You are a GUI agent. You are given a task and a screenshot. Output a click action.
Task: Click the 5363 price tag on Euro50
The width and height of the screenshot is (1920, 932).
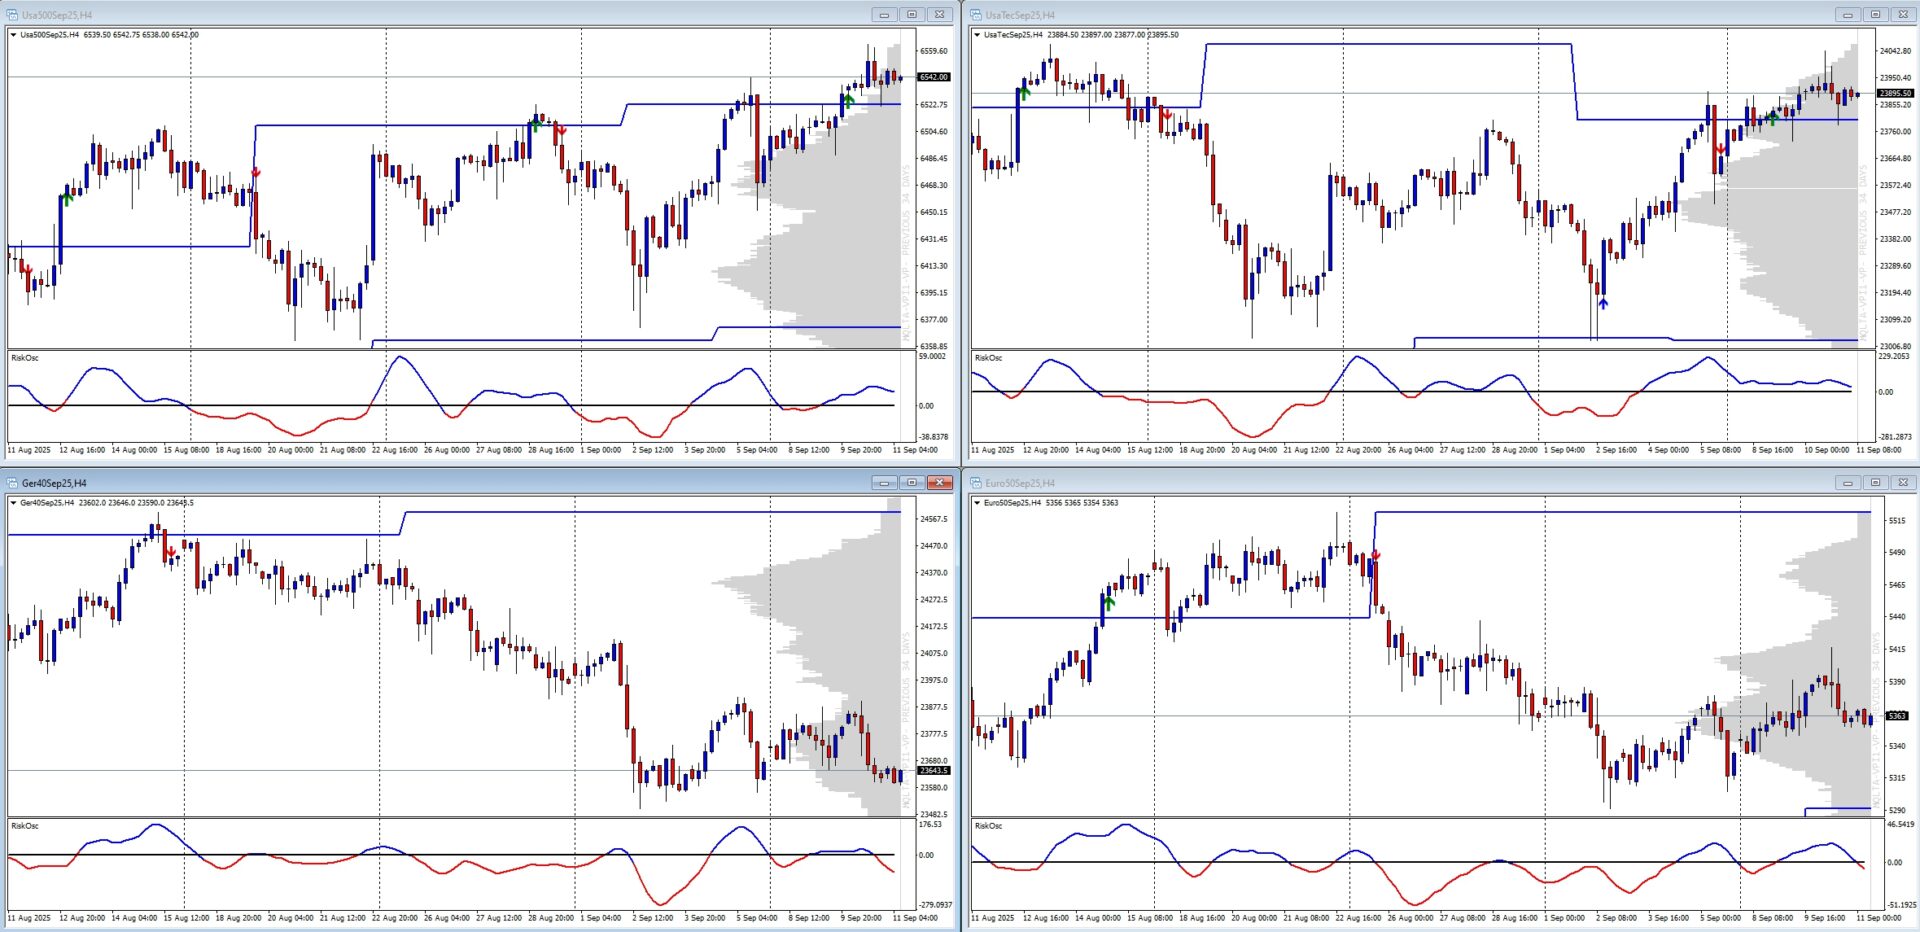[1896, 716]
